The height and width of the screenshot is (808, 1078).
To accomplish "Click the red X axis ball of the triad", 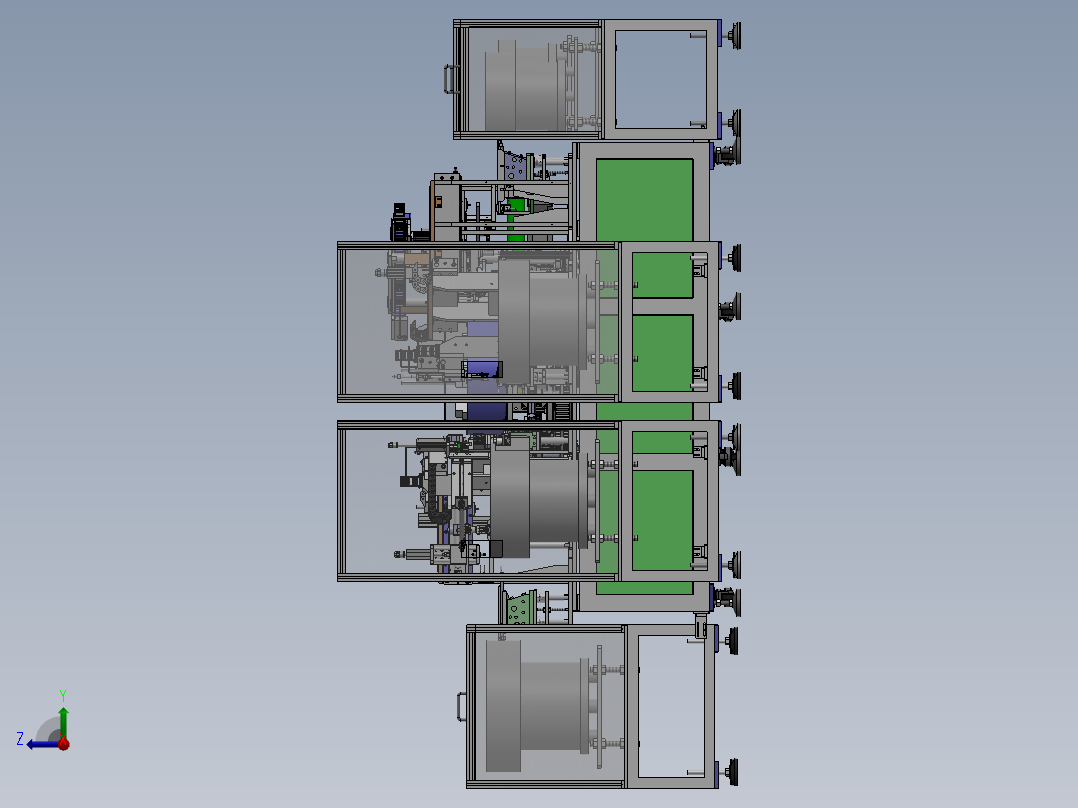I will pyautogui.click(x=64, y=743).
